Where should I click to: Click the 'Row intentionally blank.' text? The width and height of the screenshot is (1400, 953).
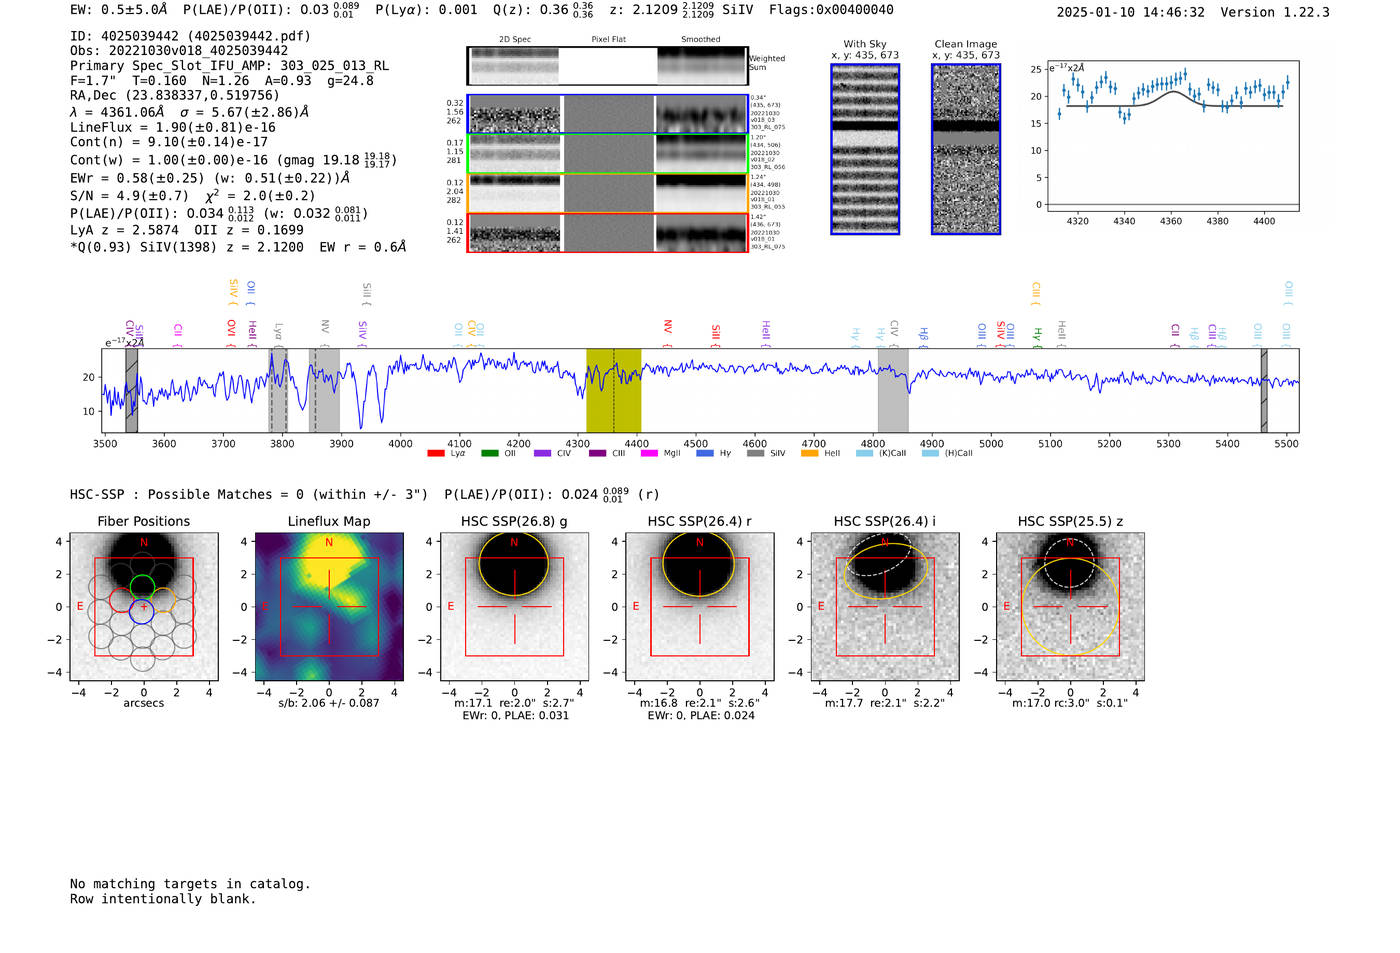[x=163, y=899]
